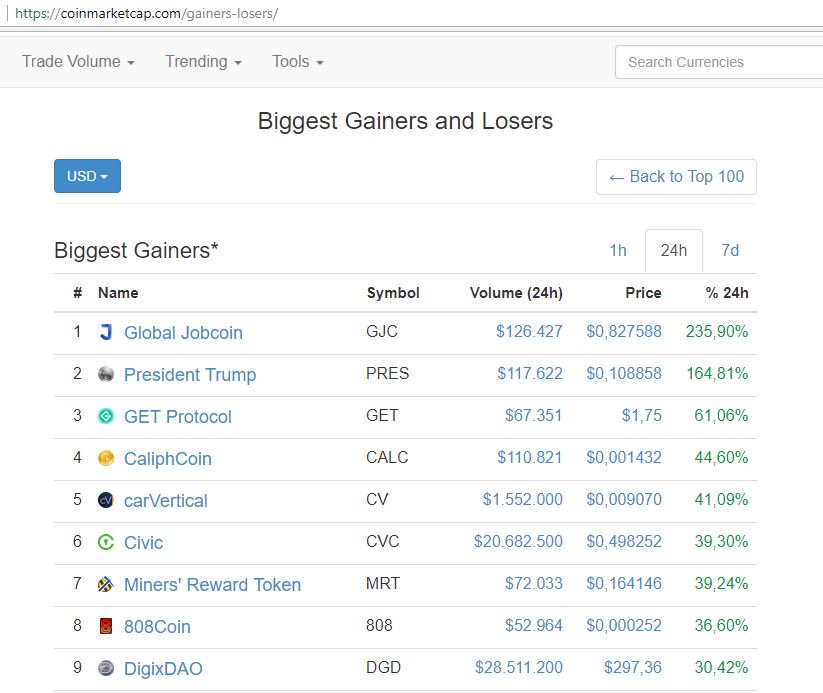This screenshot has height=693, width=823.
Task: Open the Civic coin link
Action: coord(143,542)
